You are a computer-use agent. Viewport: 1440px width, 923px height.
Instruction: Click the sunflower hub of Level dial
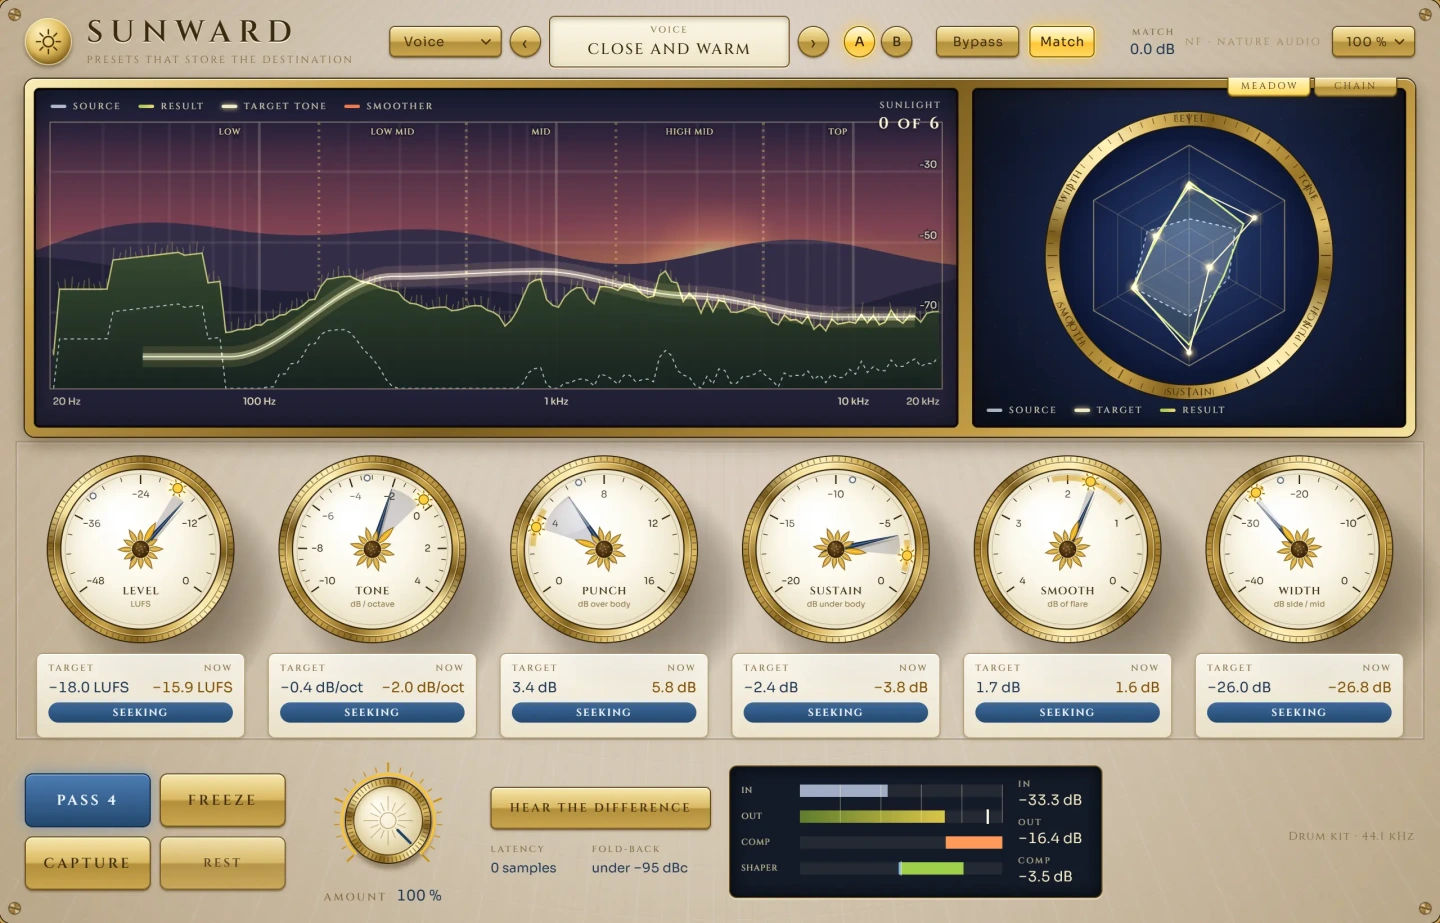141,548
